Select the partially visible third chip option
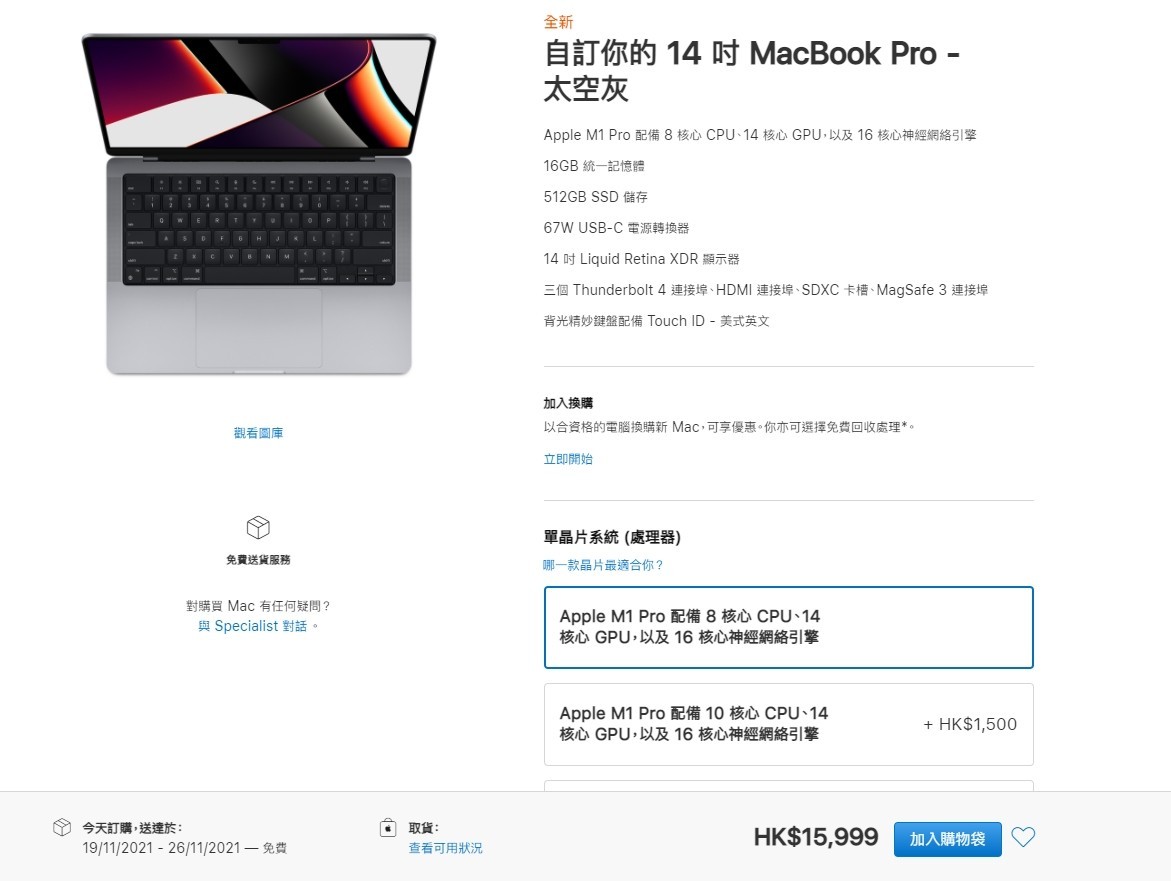The width and height of the screenshot is (1171, 881). pyautogui.click(x=789, y=785)
